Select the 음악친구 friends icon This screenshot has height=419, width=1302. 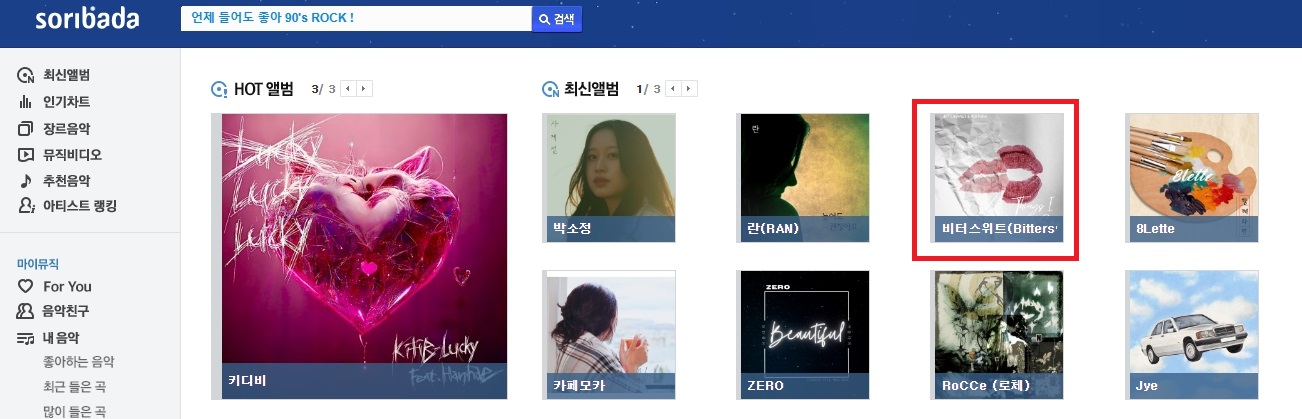click(26, 312)
